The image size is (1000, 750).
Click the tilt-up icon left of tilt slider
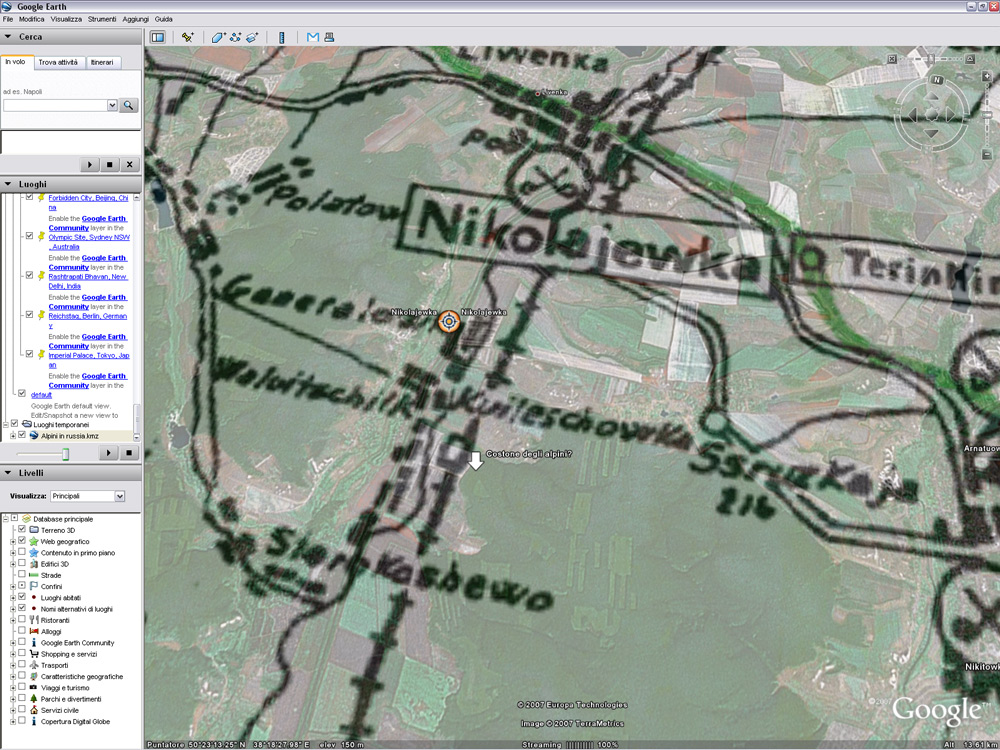[x=892, y=59]
